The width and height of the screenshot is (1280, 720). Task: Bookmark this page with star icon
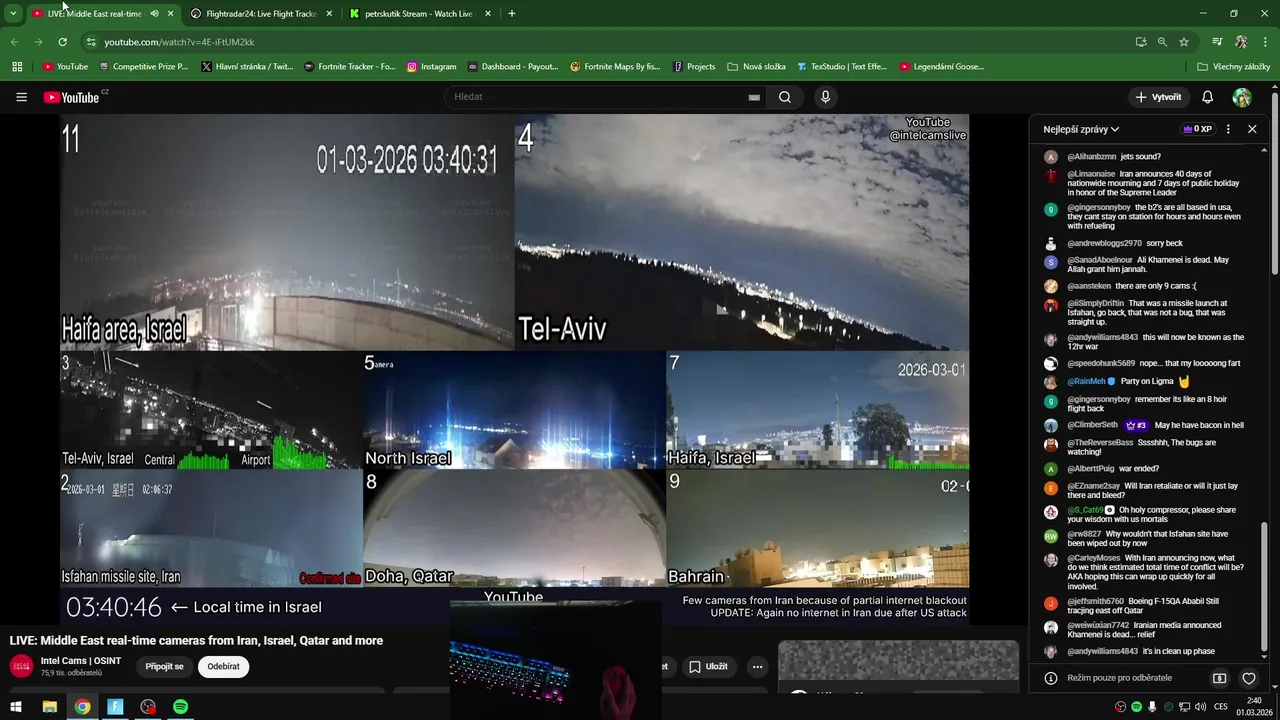[x=1184, y=42]
